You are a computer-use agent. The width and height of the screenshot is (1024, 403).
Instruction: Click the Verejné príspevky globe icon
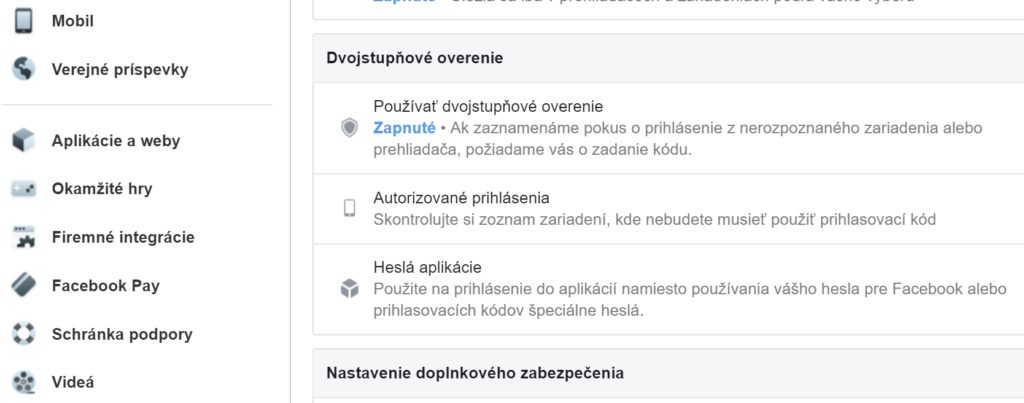coord(23,70)
